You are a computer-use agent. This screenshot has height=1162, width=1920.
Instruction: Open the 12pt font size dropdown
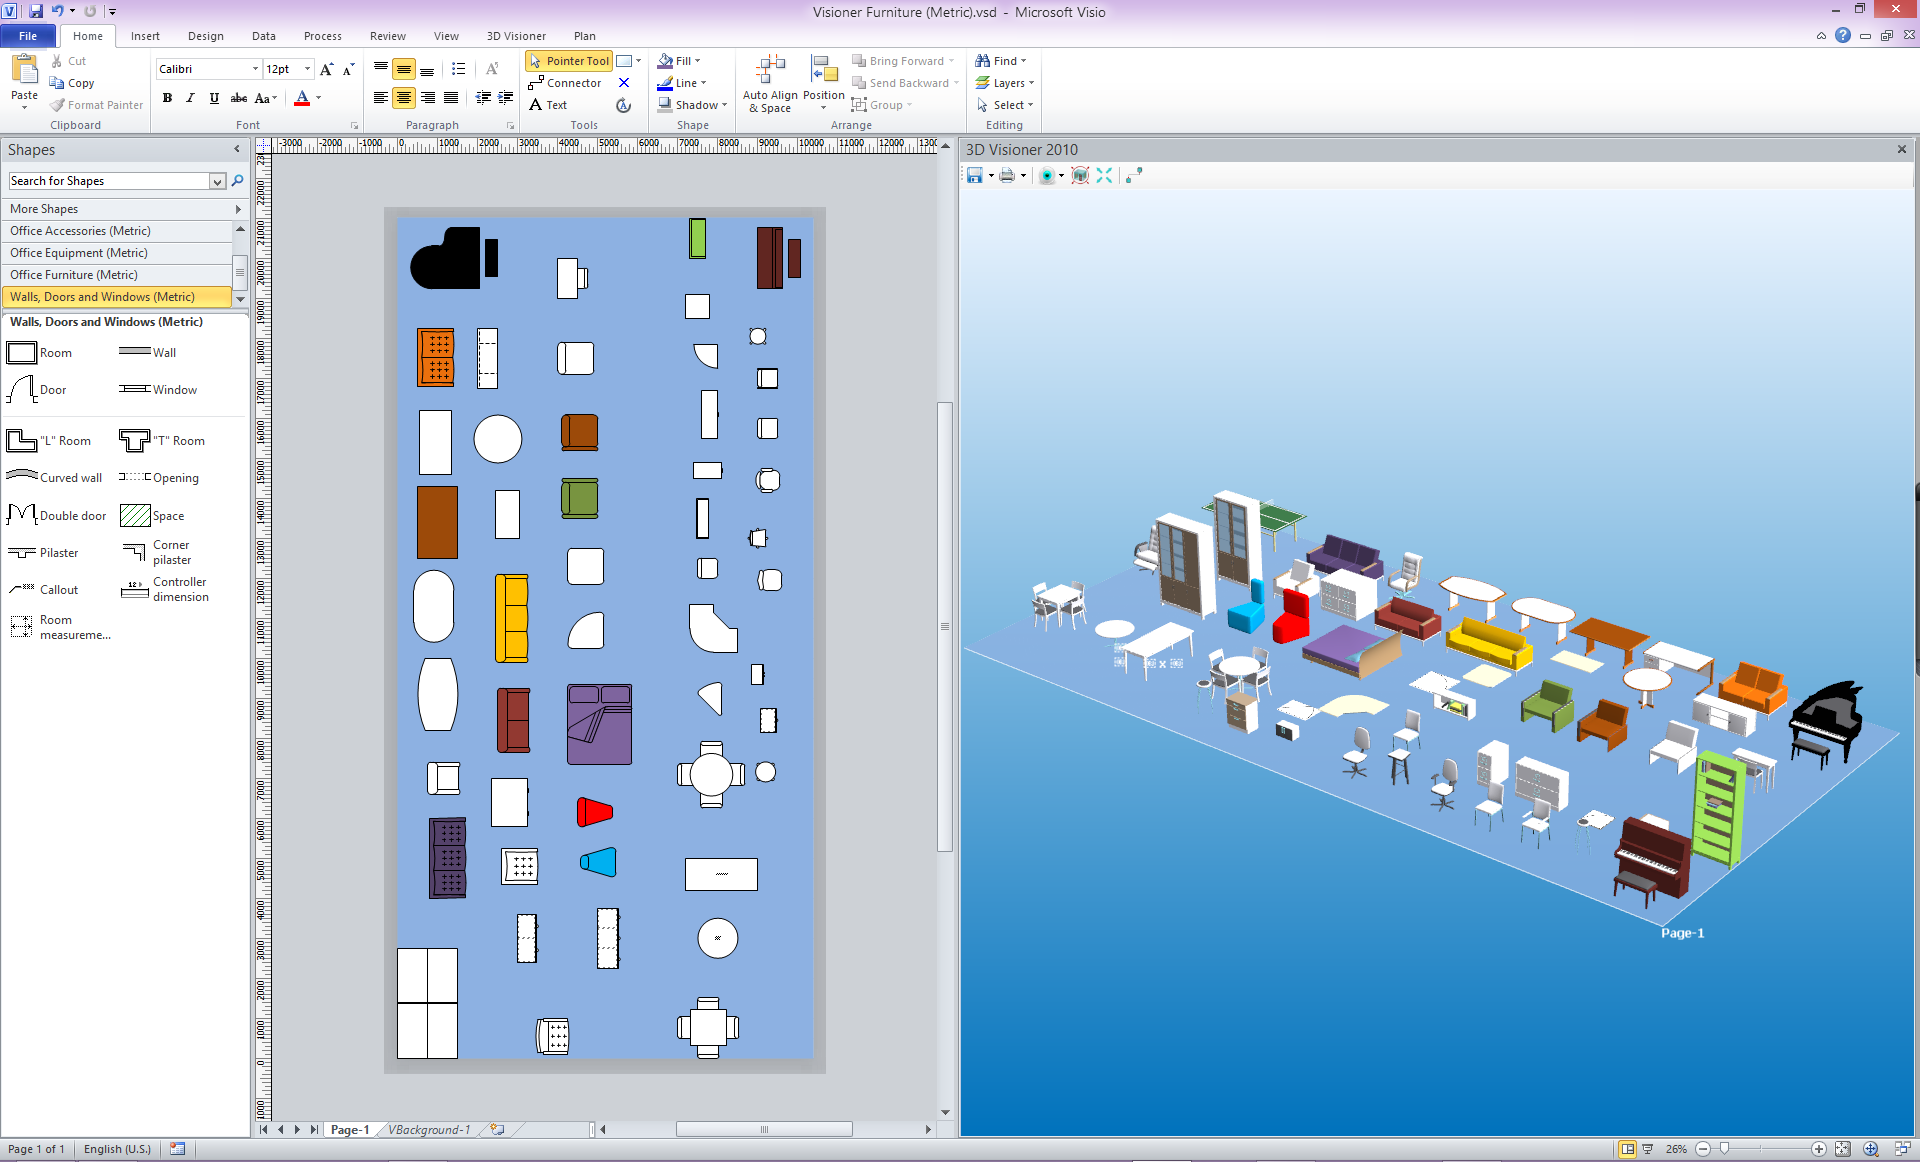point(307,69)
